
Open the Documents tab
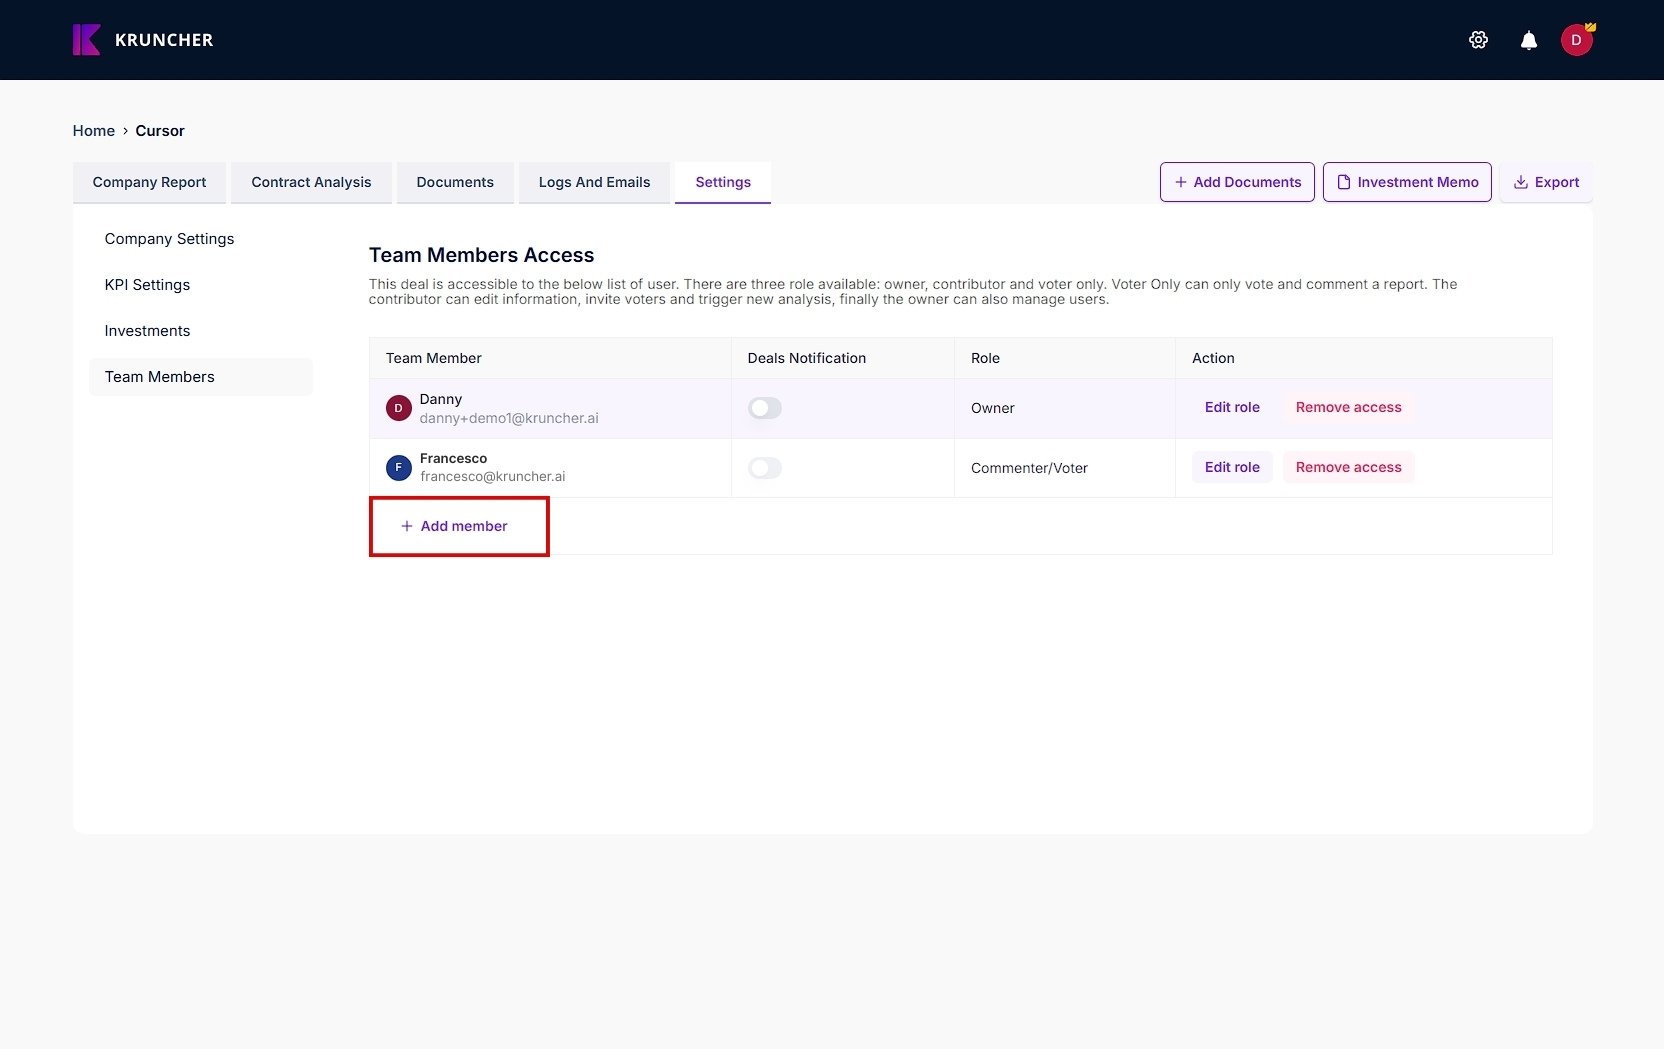click(x=455, y=182)
